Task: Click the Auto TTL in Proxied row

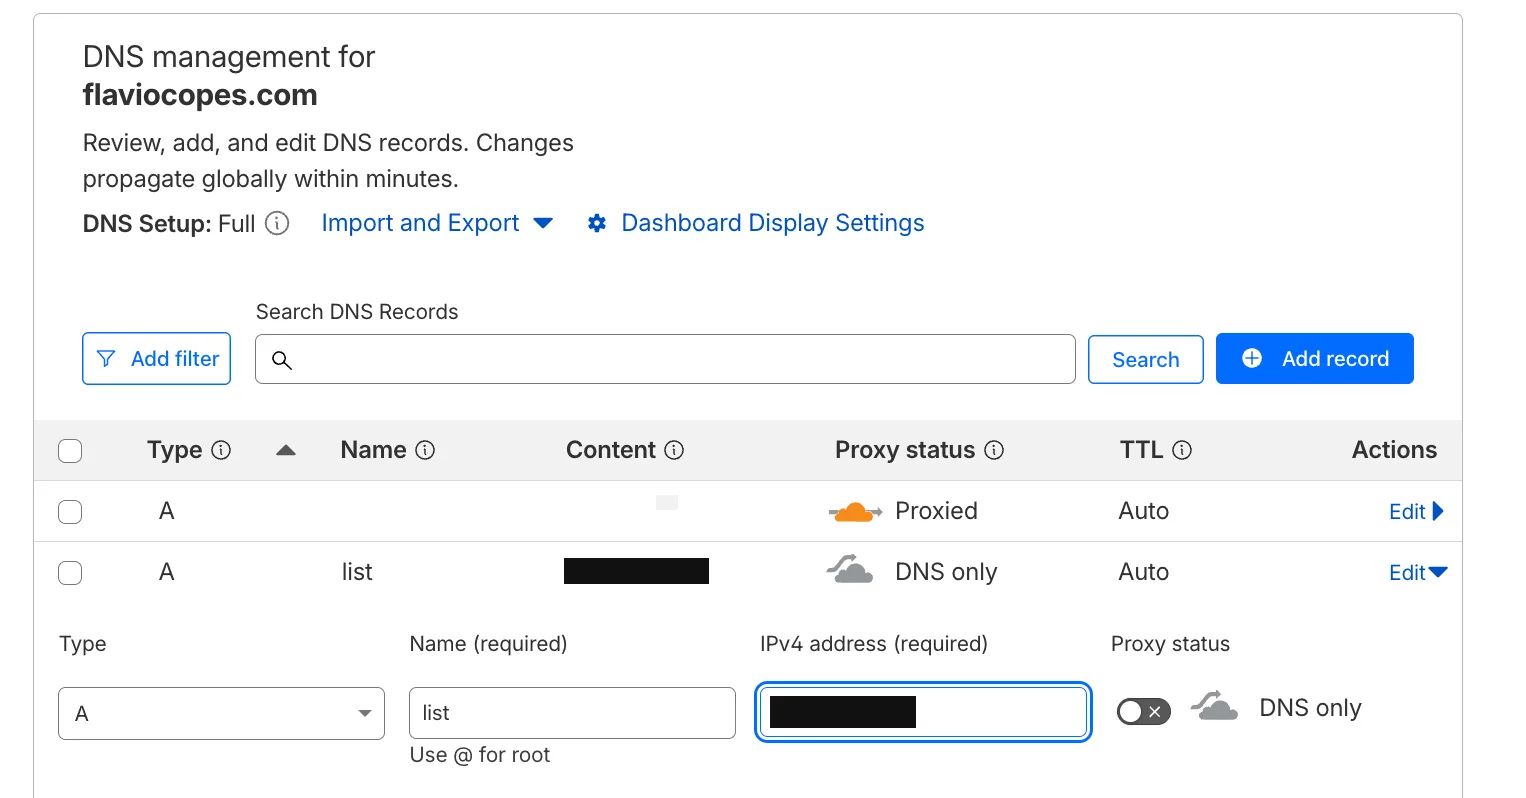Action: pos(1144,511)
